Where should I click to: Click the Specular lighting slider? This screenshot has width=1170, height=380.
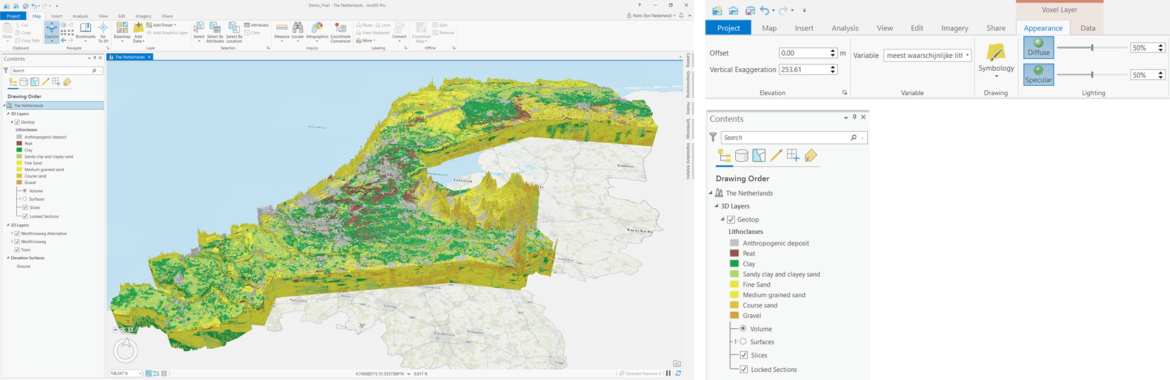1091,75
